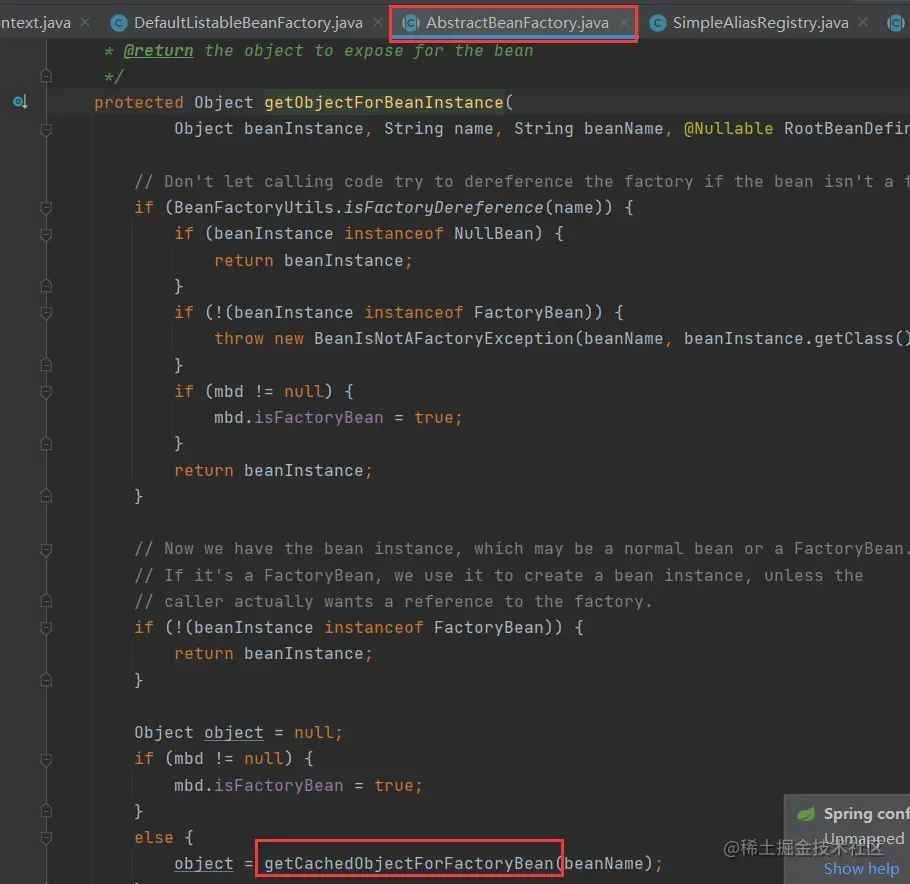Open the Show help link in Spring notification
910x884 pixels.
(x=861, y=868)
